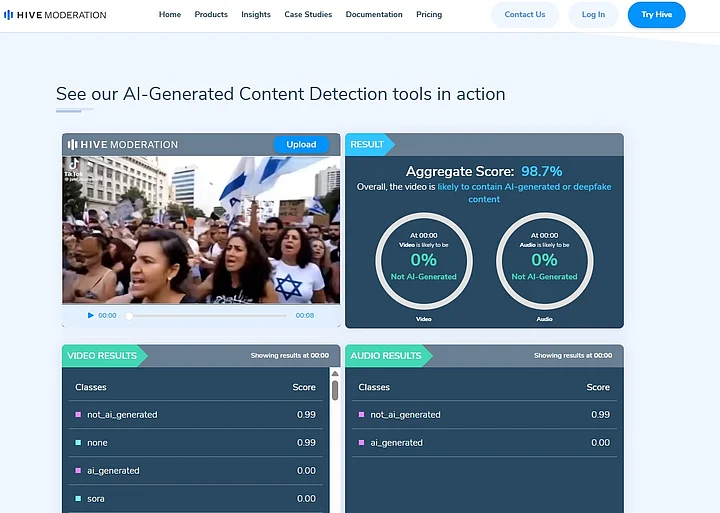Go to Case Studies page
Viewport: 720px width, 513px height.
click(308, 15)
